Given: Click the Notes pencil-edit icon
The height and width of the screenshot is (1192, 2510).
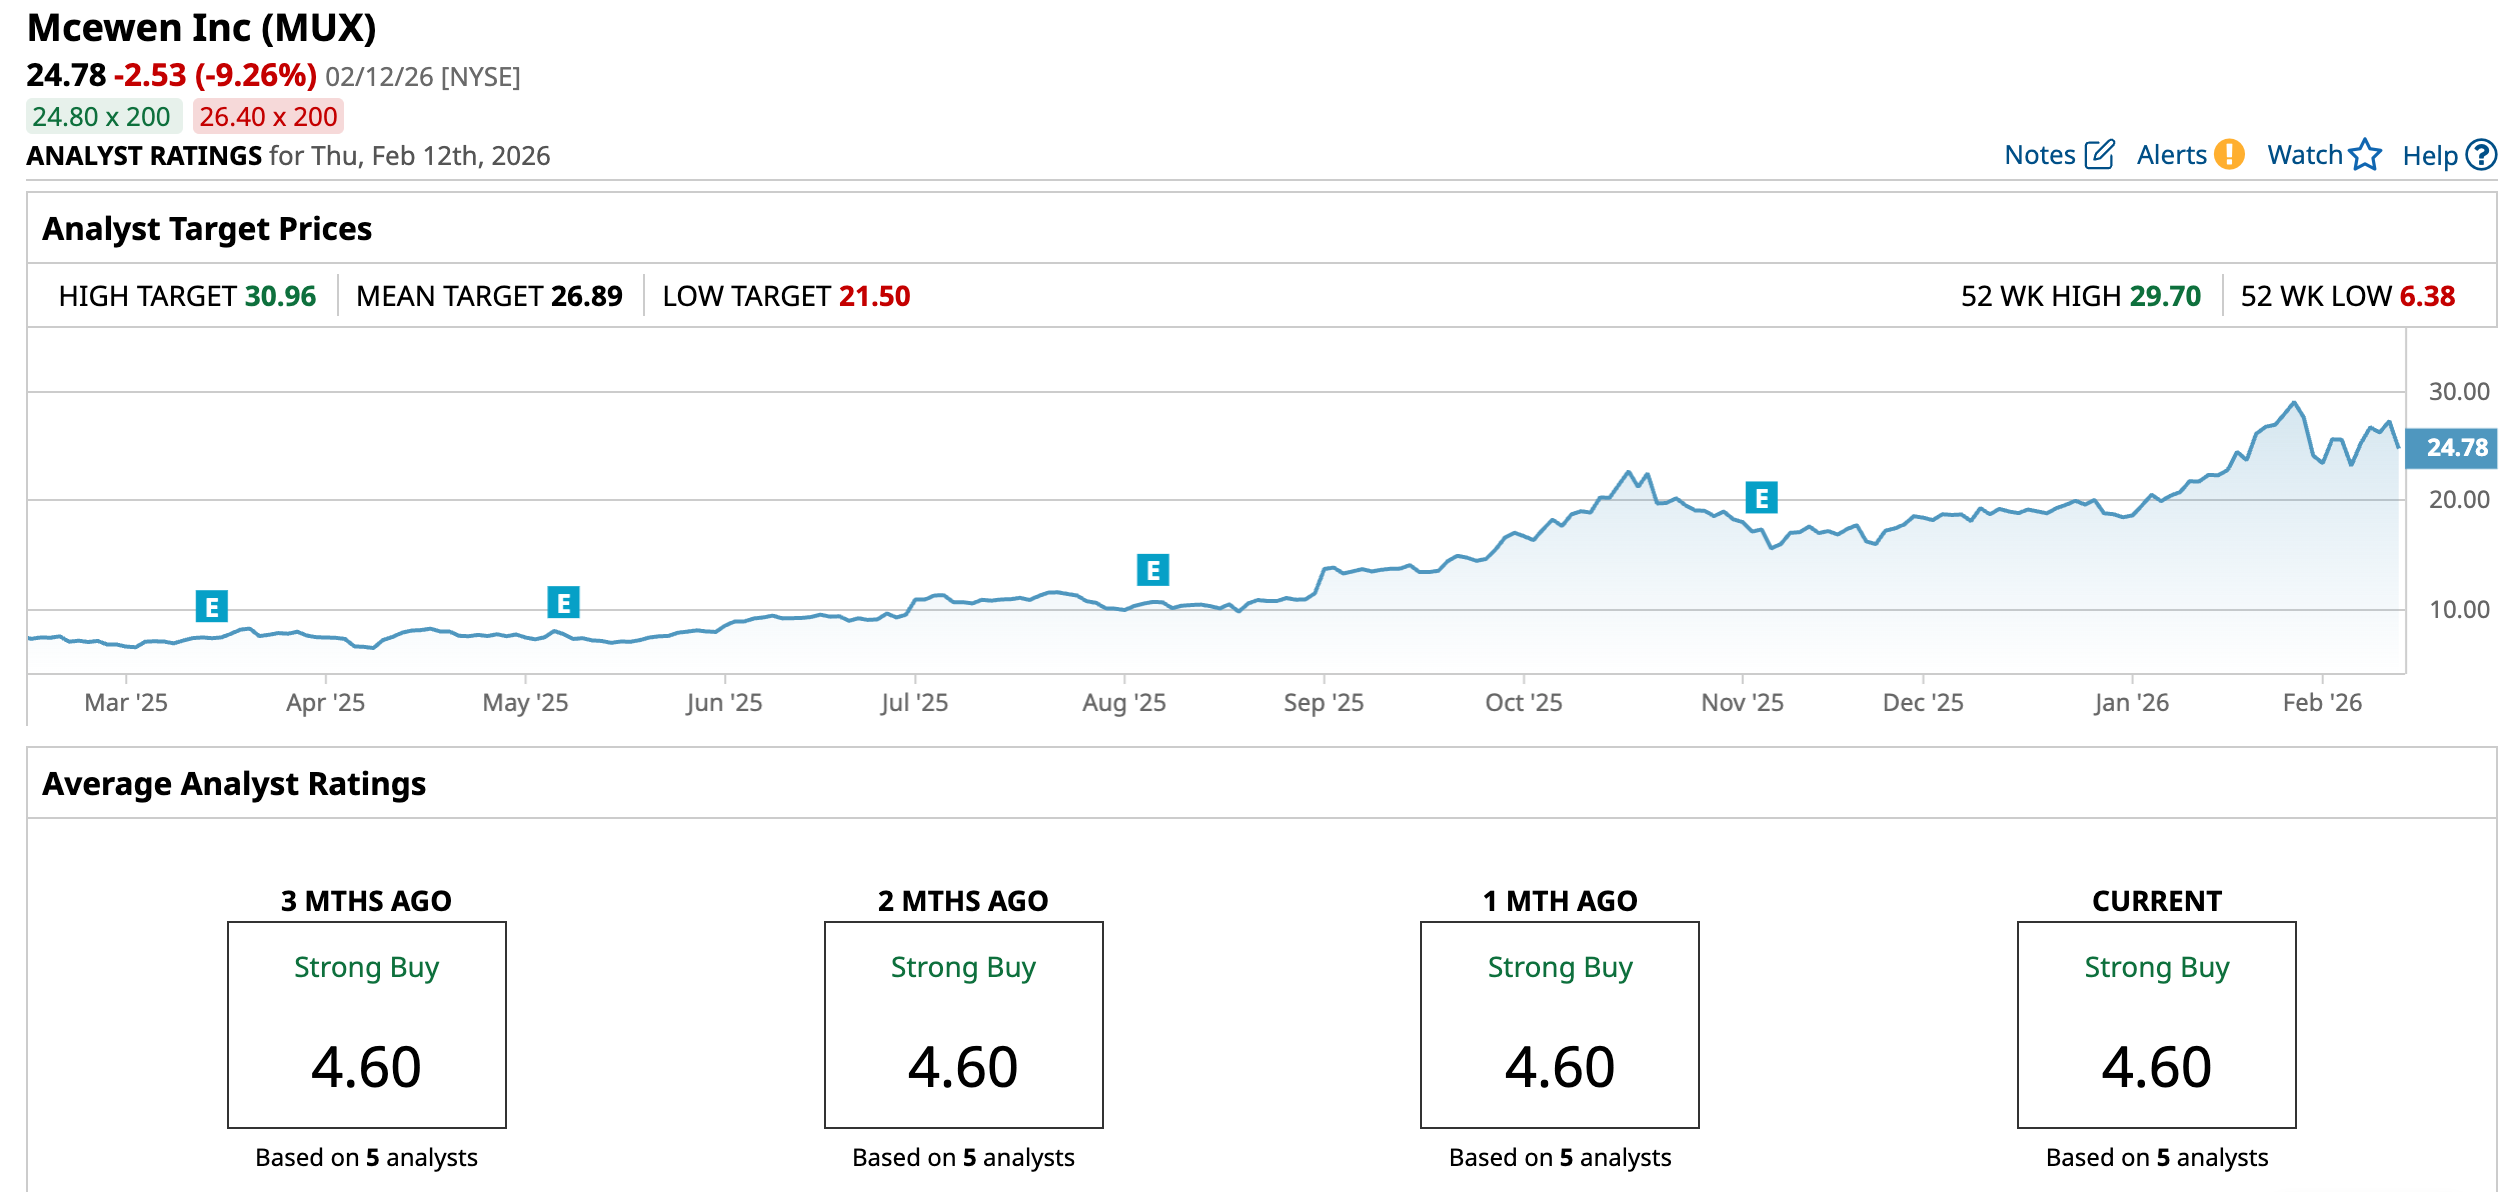Looking at the screenshot, I should click(2099, 155).
